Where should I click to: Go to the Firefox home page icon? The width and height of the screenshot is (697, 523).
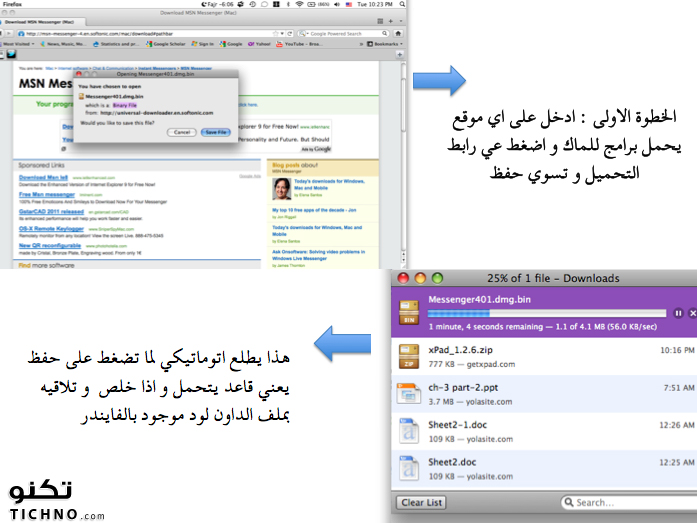[x=398, y=33]
